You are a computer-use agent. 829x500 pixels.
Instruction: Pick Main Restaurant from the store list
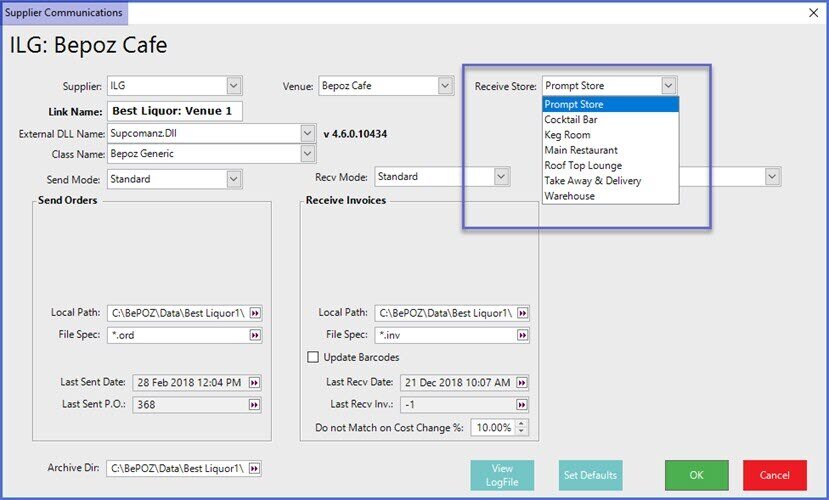click(611, 150)
